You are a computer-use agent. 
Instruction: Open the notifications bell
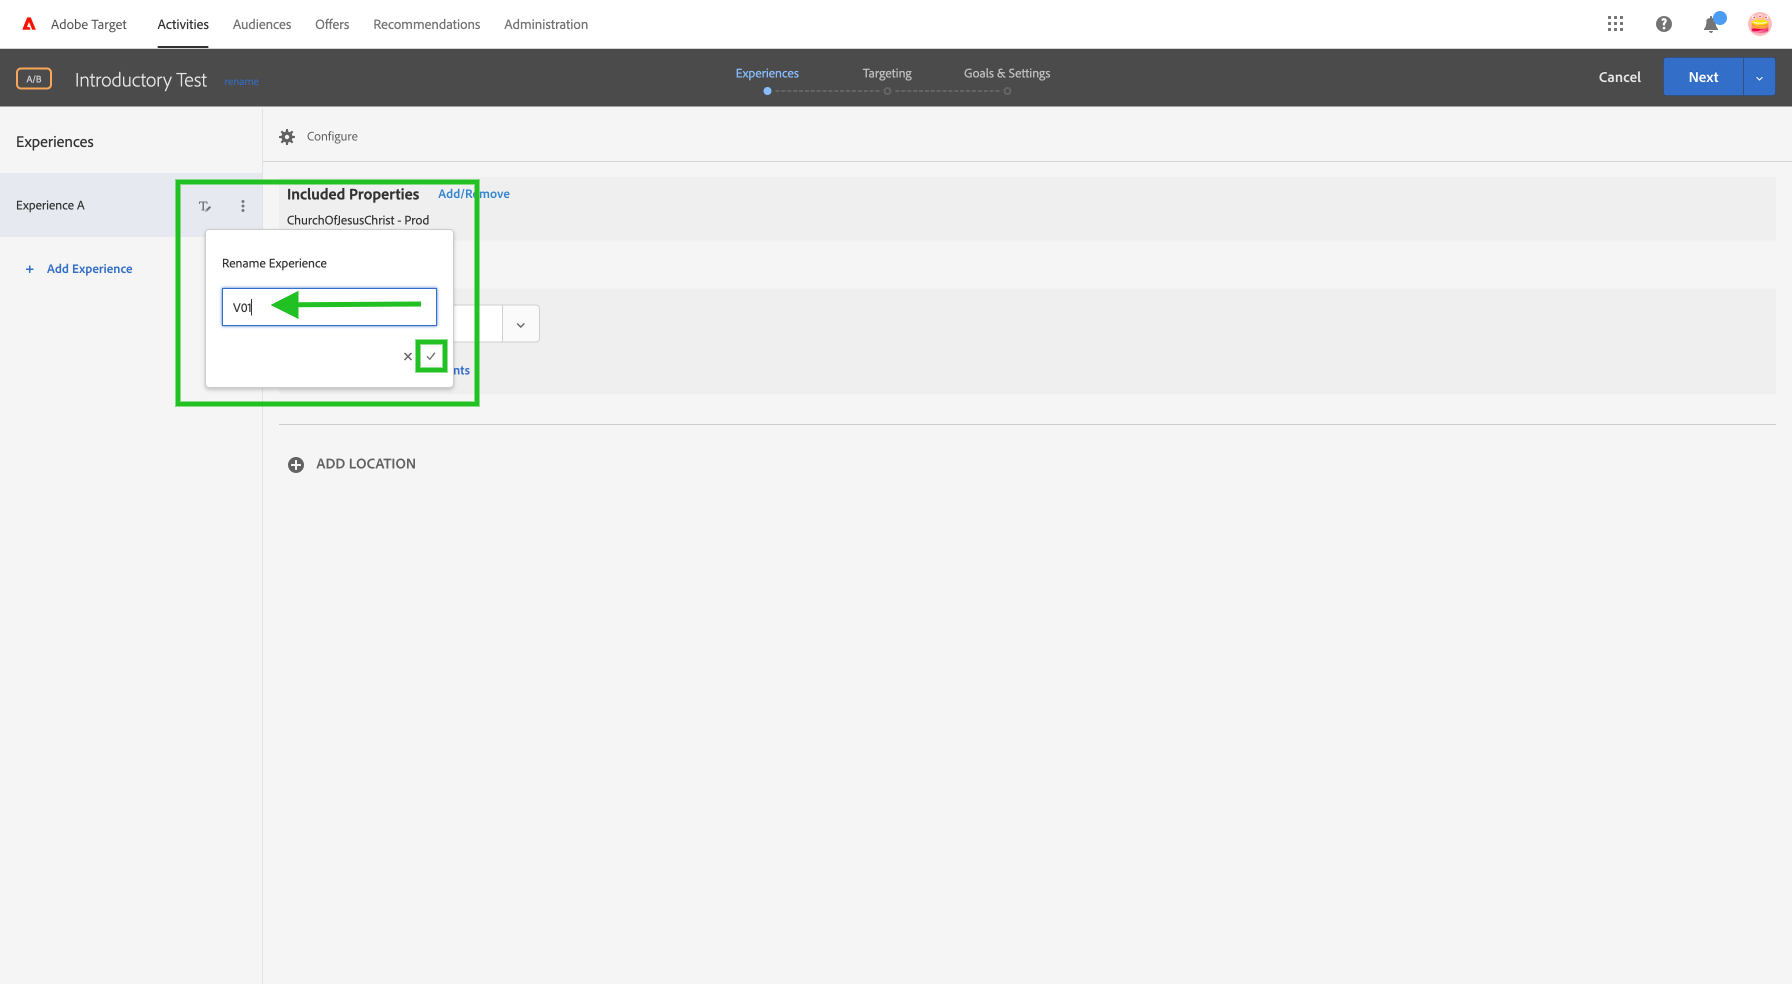pos(1710,23)
